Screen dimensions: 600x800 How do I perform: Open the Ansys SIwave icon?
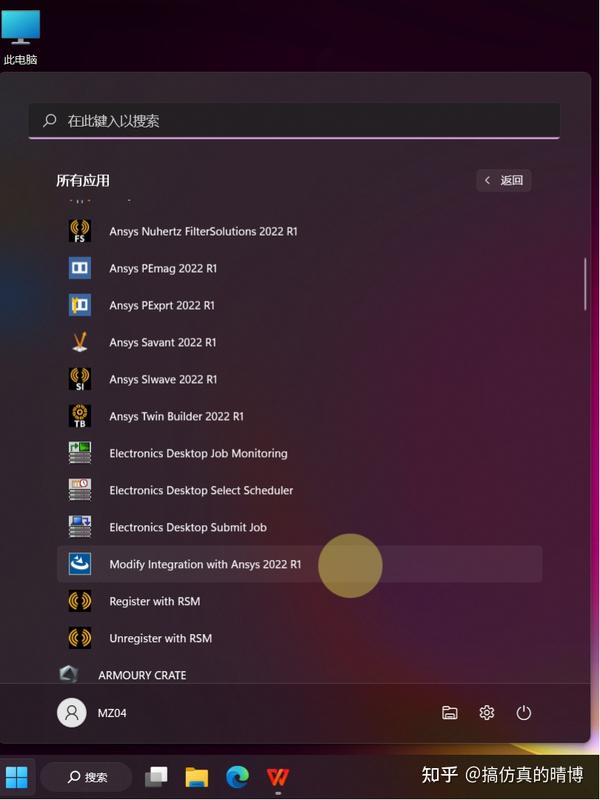click(80, 379)
